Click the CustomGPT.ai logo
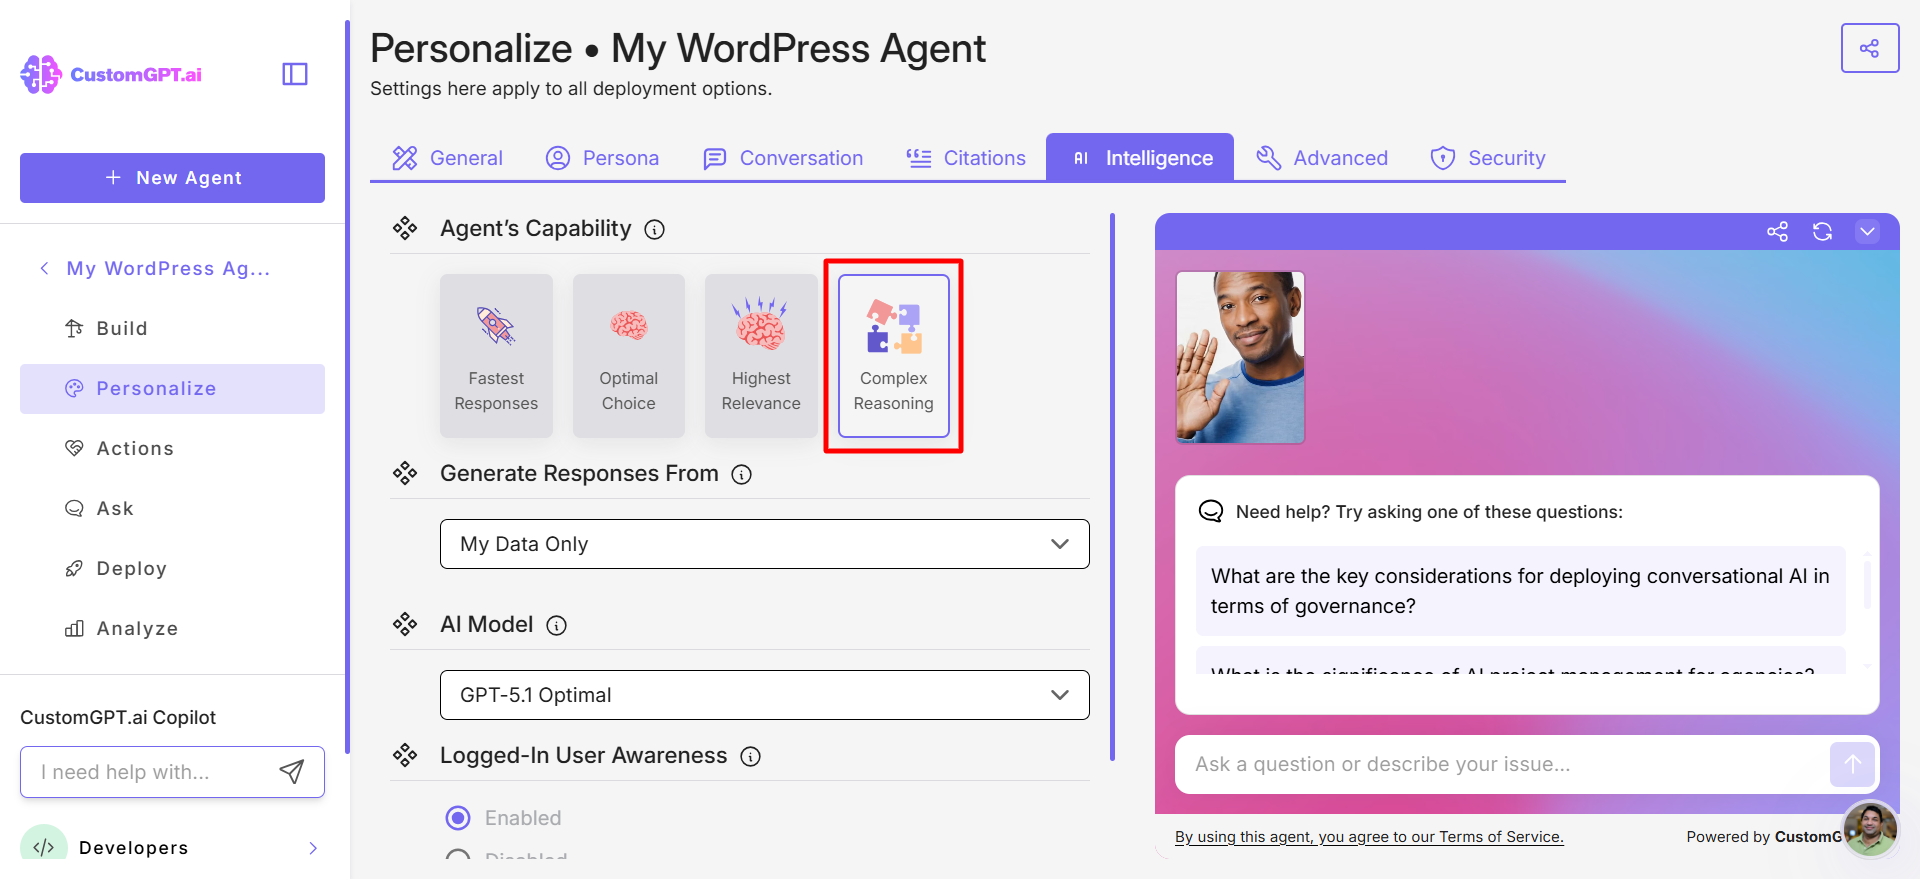 click(x=111, y=74)
